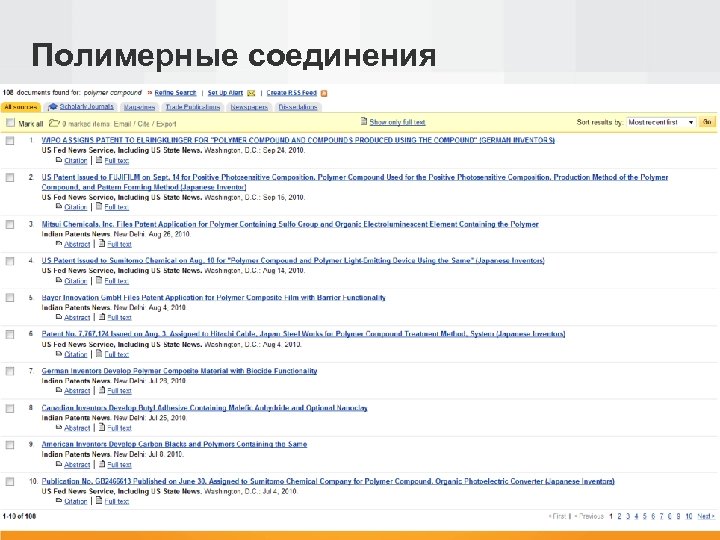720x540 pixels.
Task: Open the Citation link for result 6
Action: click(75, 354)
